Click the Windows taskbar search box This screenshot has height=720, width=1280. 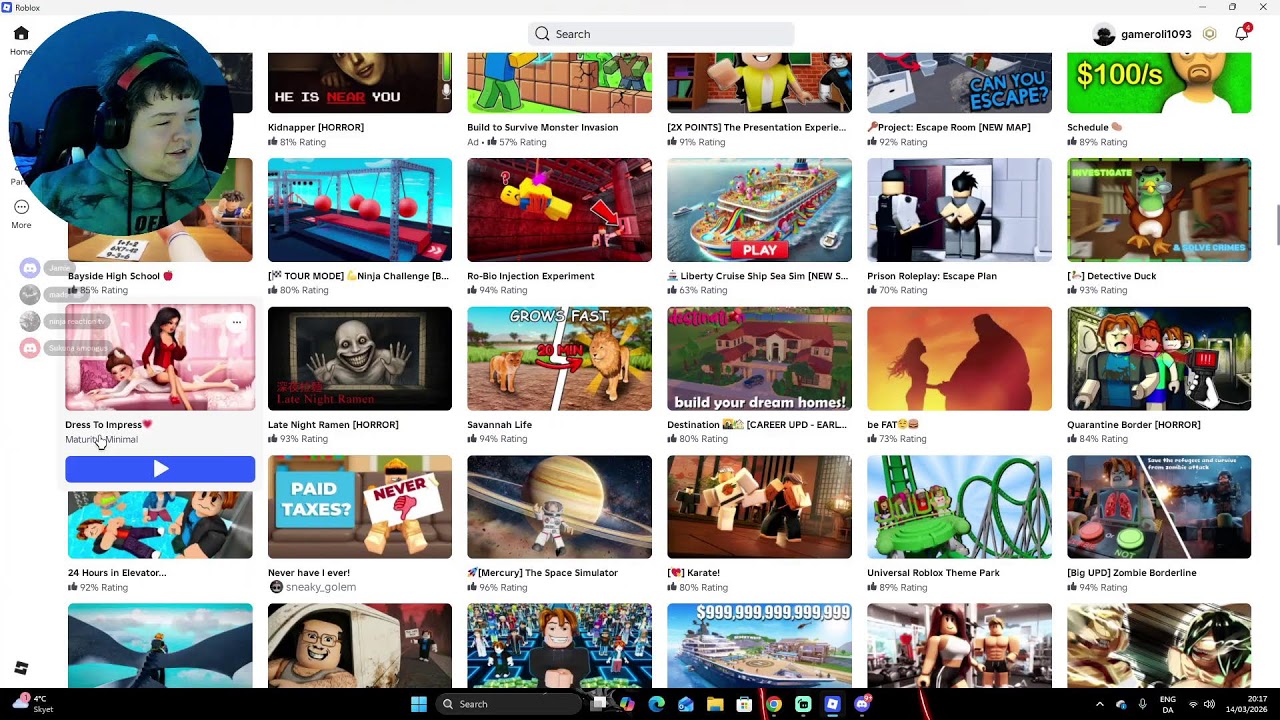[x=509, y=704]
